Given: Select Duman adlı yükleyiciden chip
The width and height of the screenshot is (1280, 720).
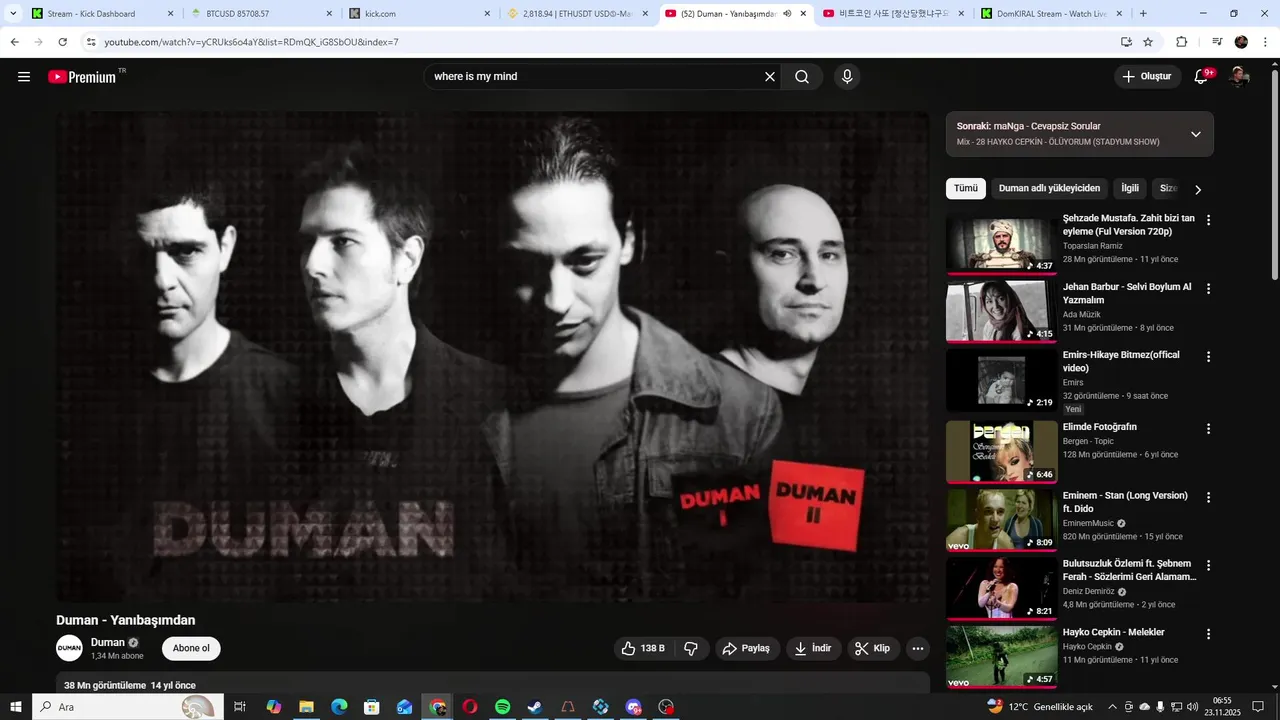Looking at the screenshot, I should 1049,189.
